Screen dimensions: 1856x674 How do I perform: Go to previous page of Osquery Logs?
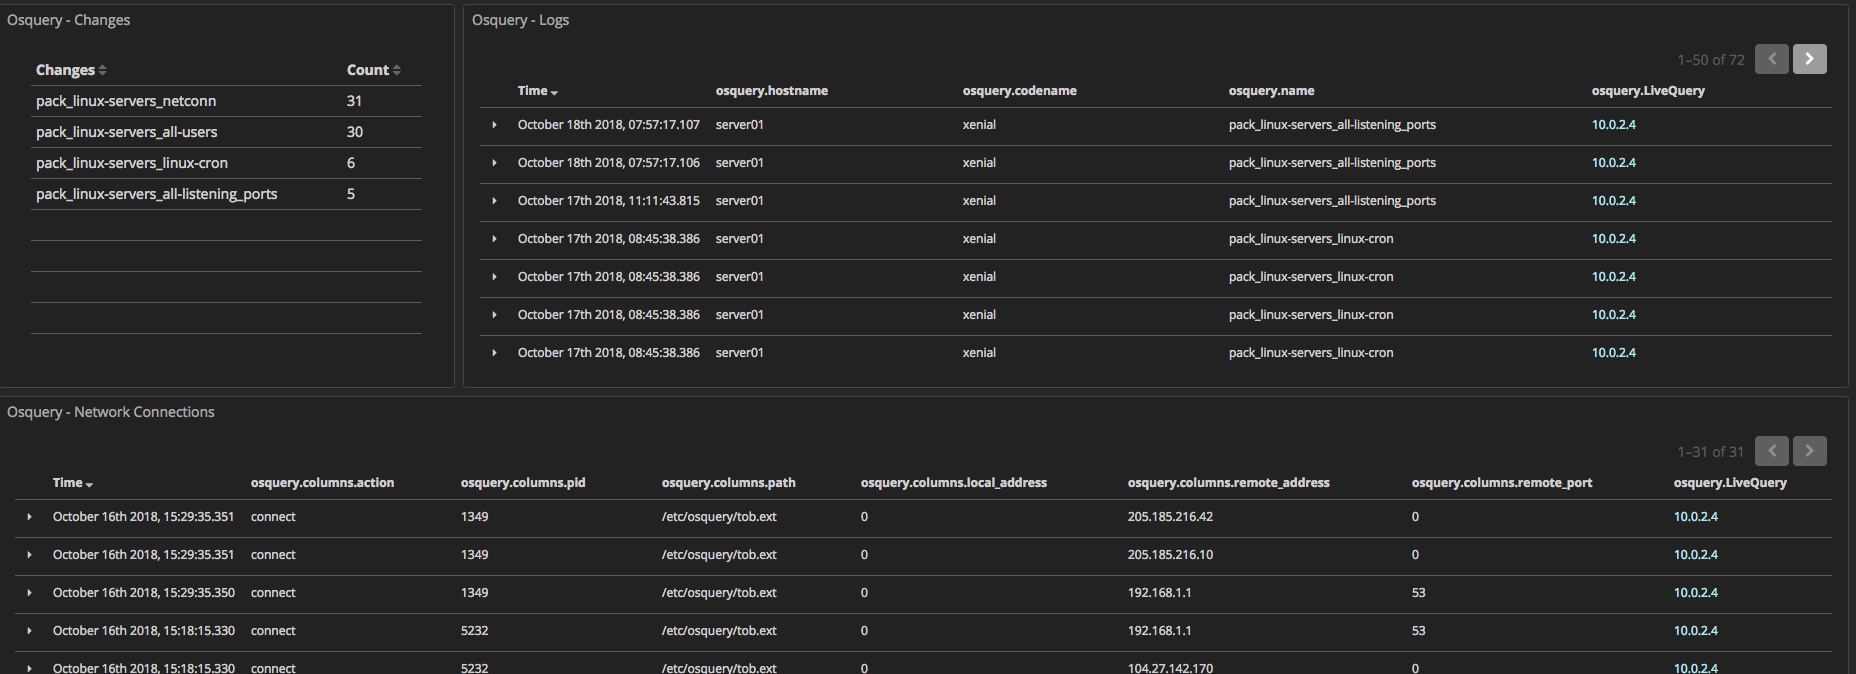click(x=1771, y=59)
